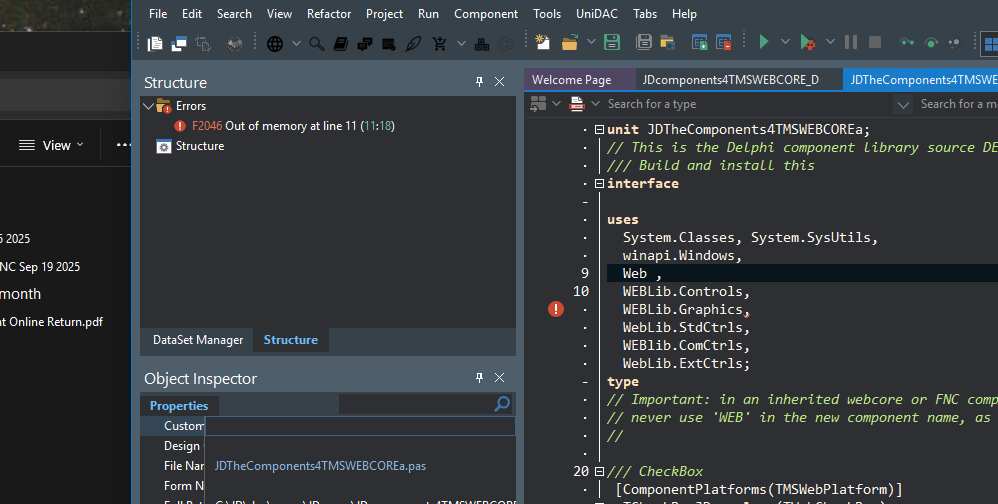Click the Pause program execution icon
This screenshot has height=504, width=998.
(x=850, y=43)
